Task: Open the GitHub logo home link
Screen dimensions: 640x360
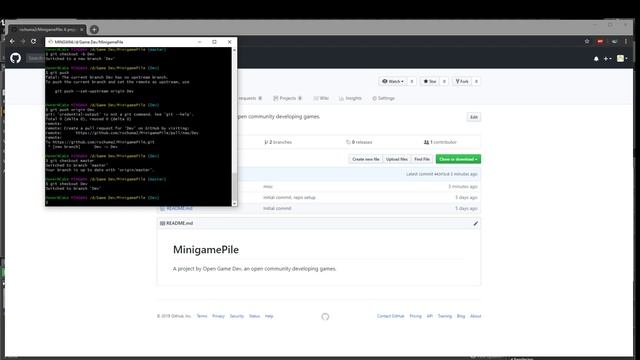Action: 16,58
